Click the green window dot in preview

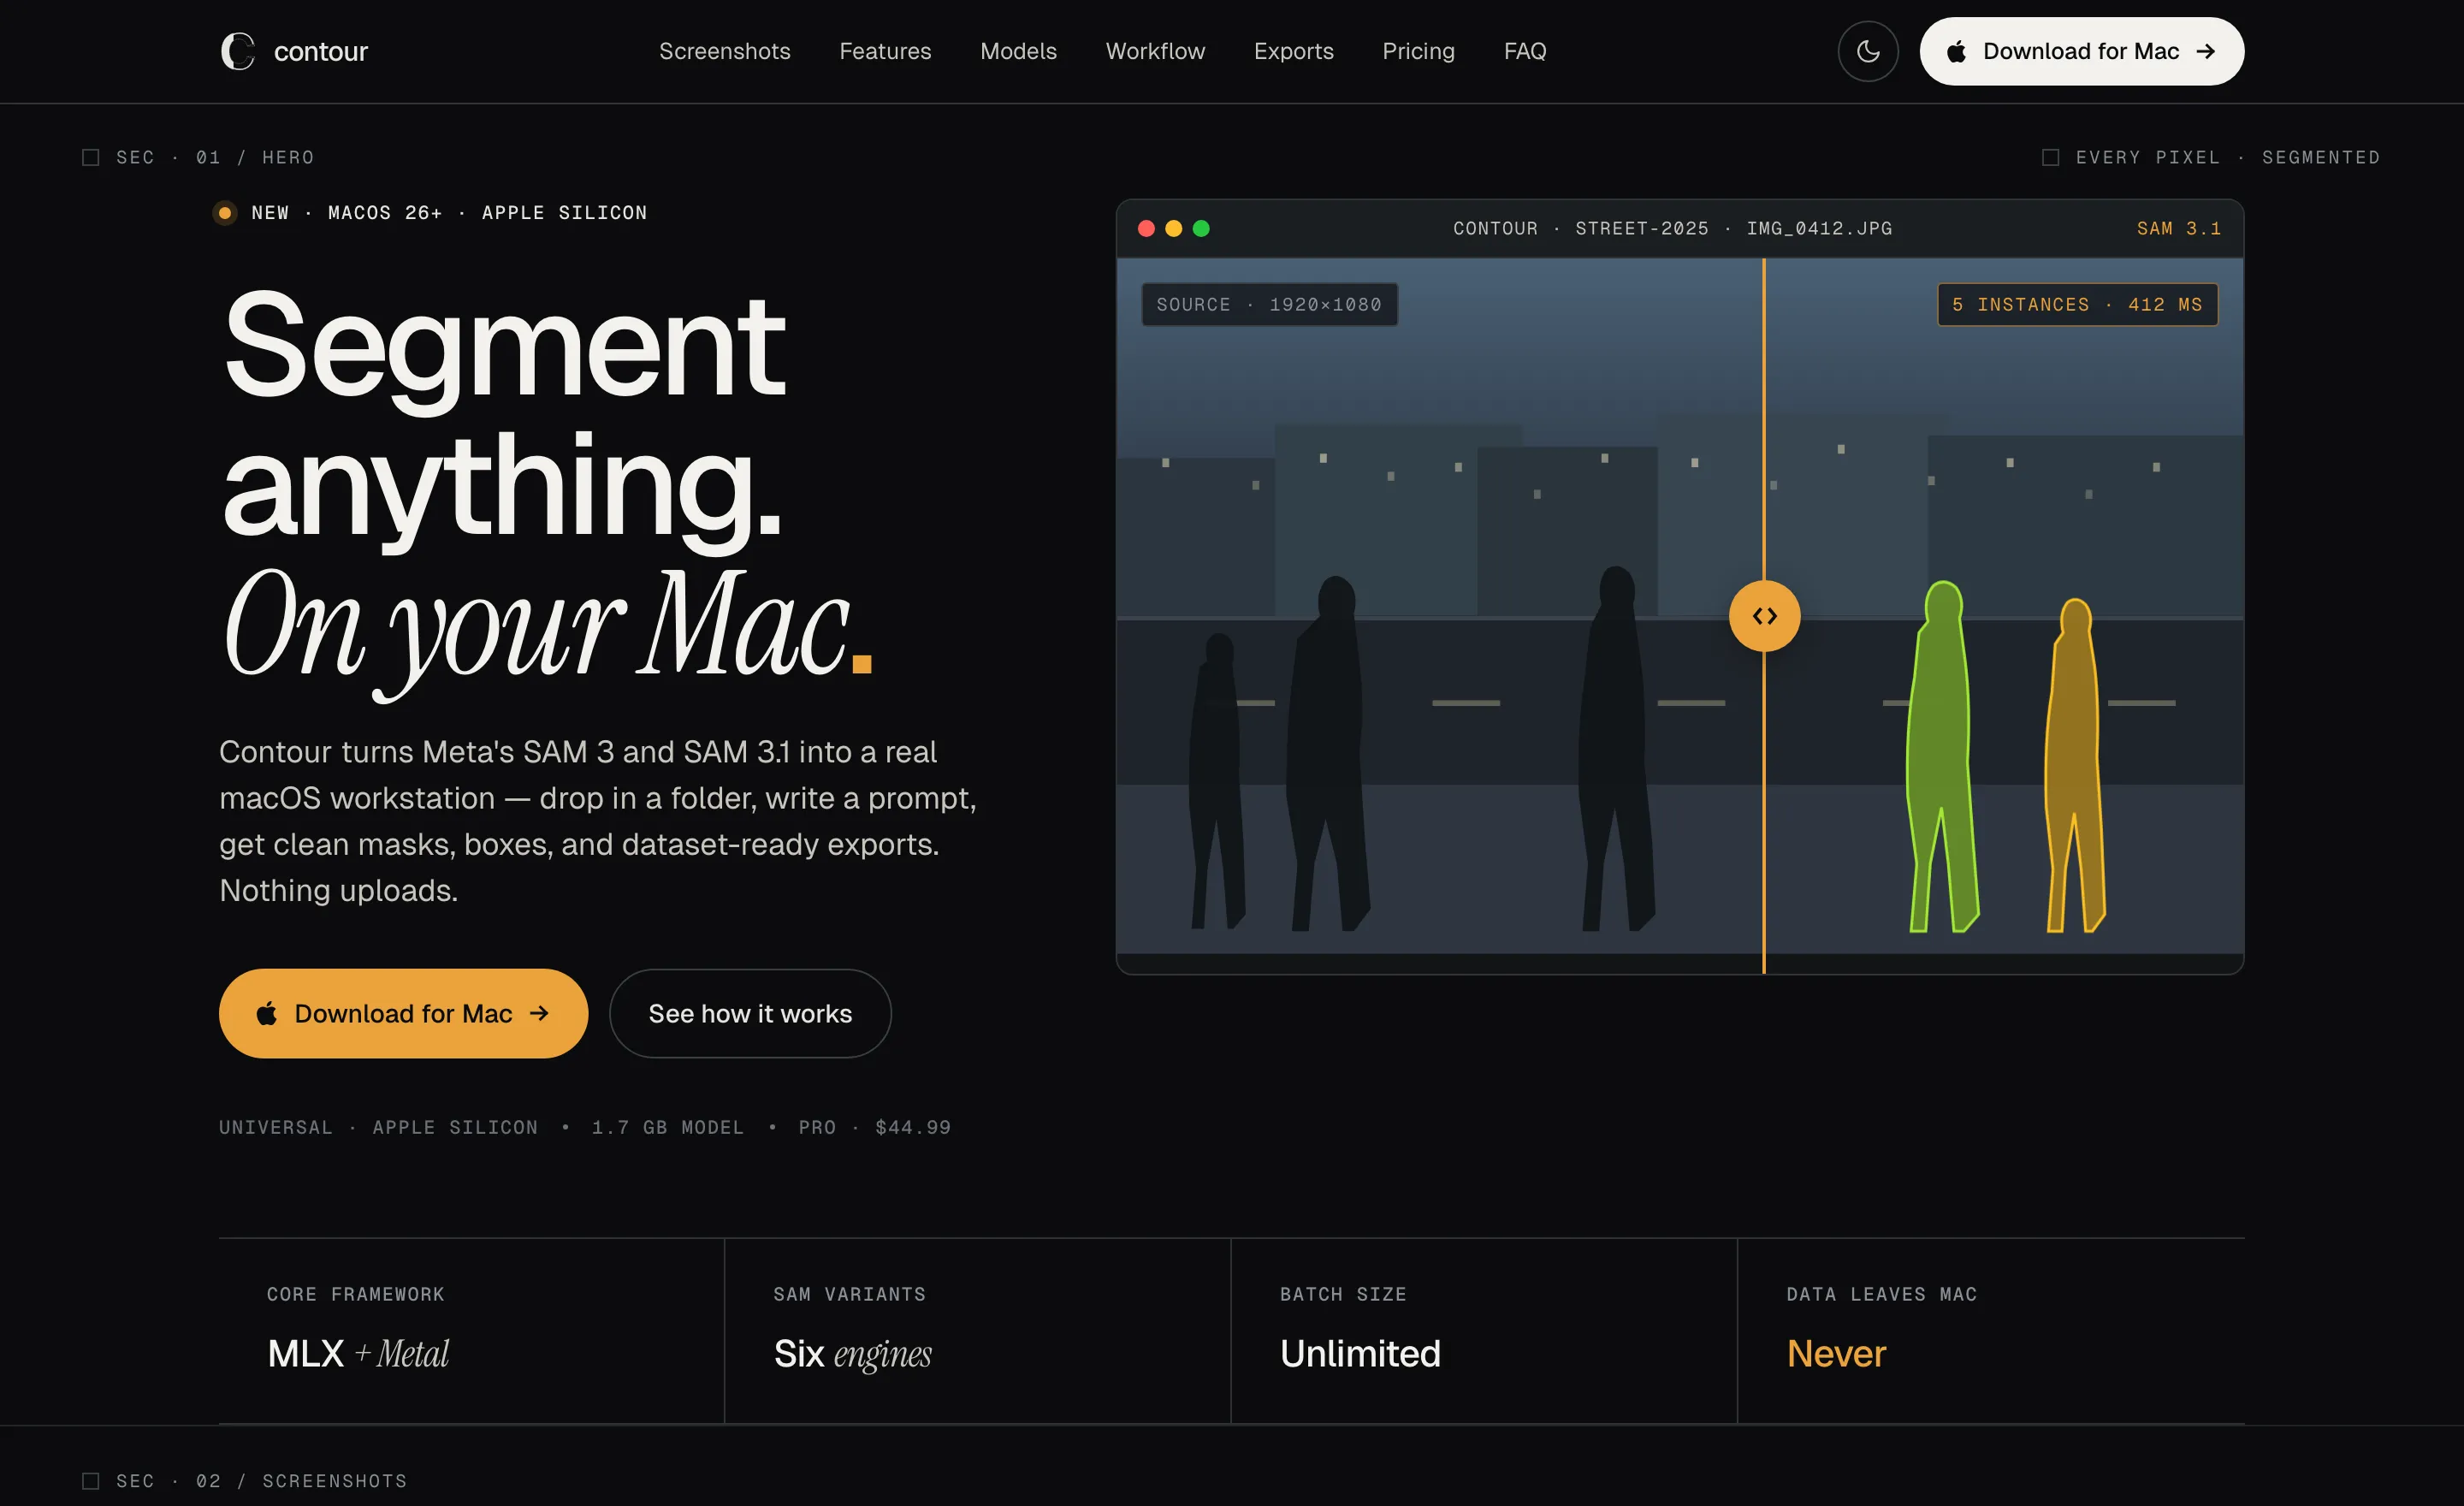tap(1201, 228)
